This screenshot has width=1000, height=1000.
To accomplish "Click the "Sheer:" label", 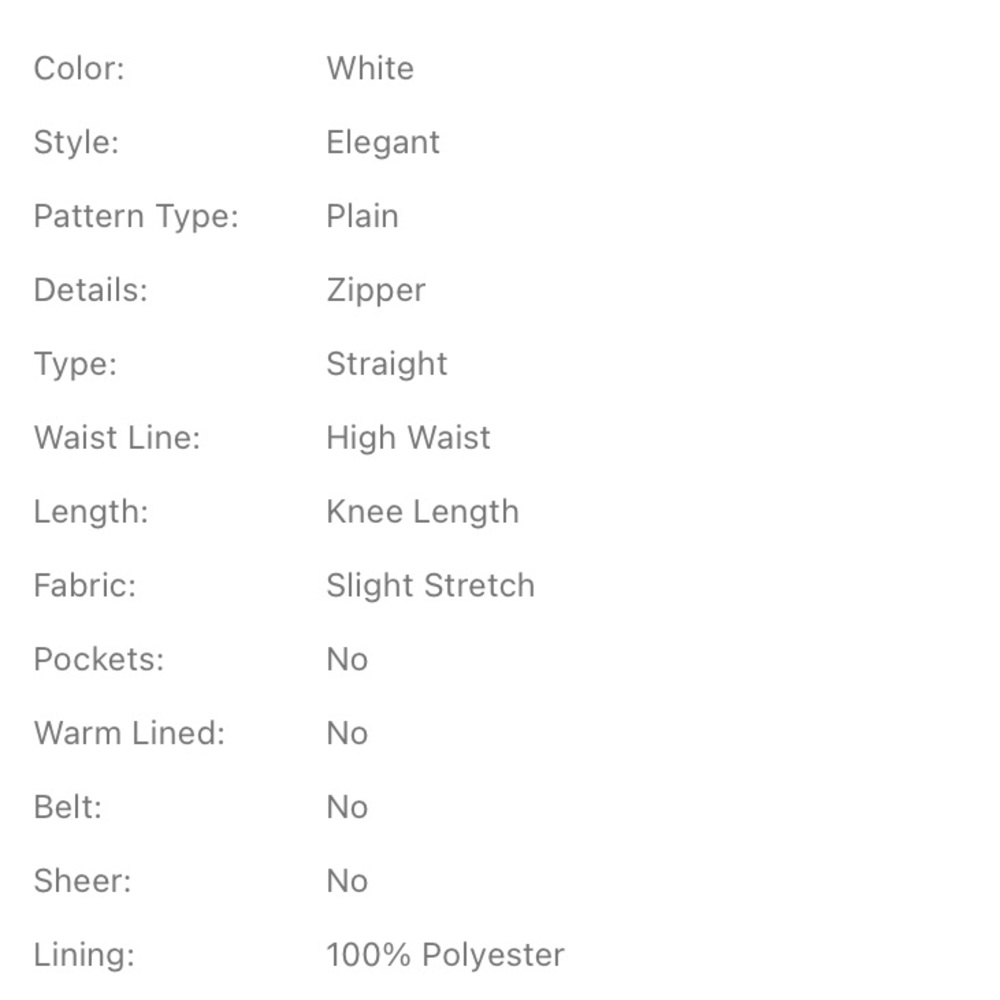I will [82, 881].
